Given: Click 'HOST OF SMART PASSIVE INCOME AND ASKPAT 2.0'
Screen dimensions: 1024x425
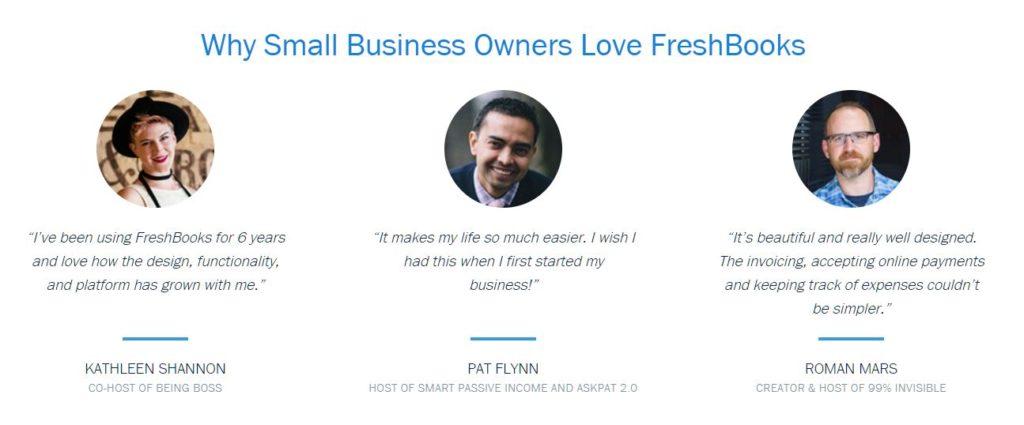Looking at the screenshot, I should point(503,388).
